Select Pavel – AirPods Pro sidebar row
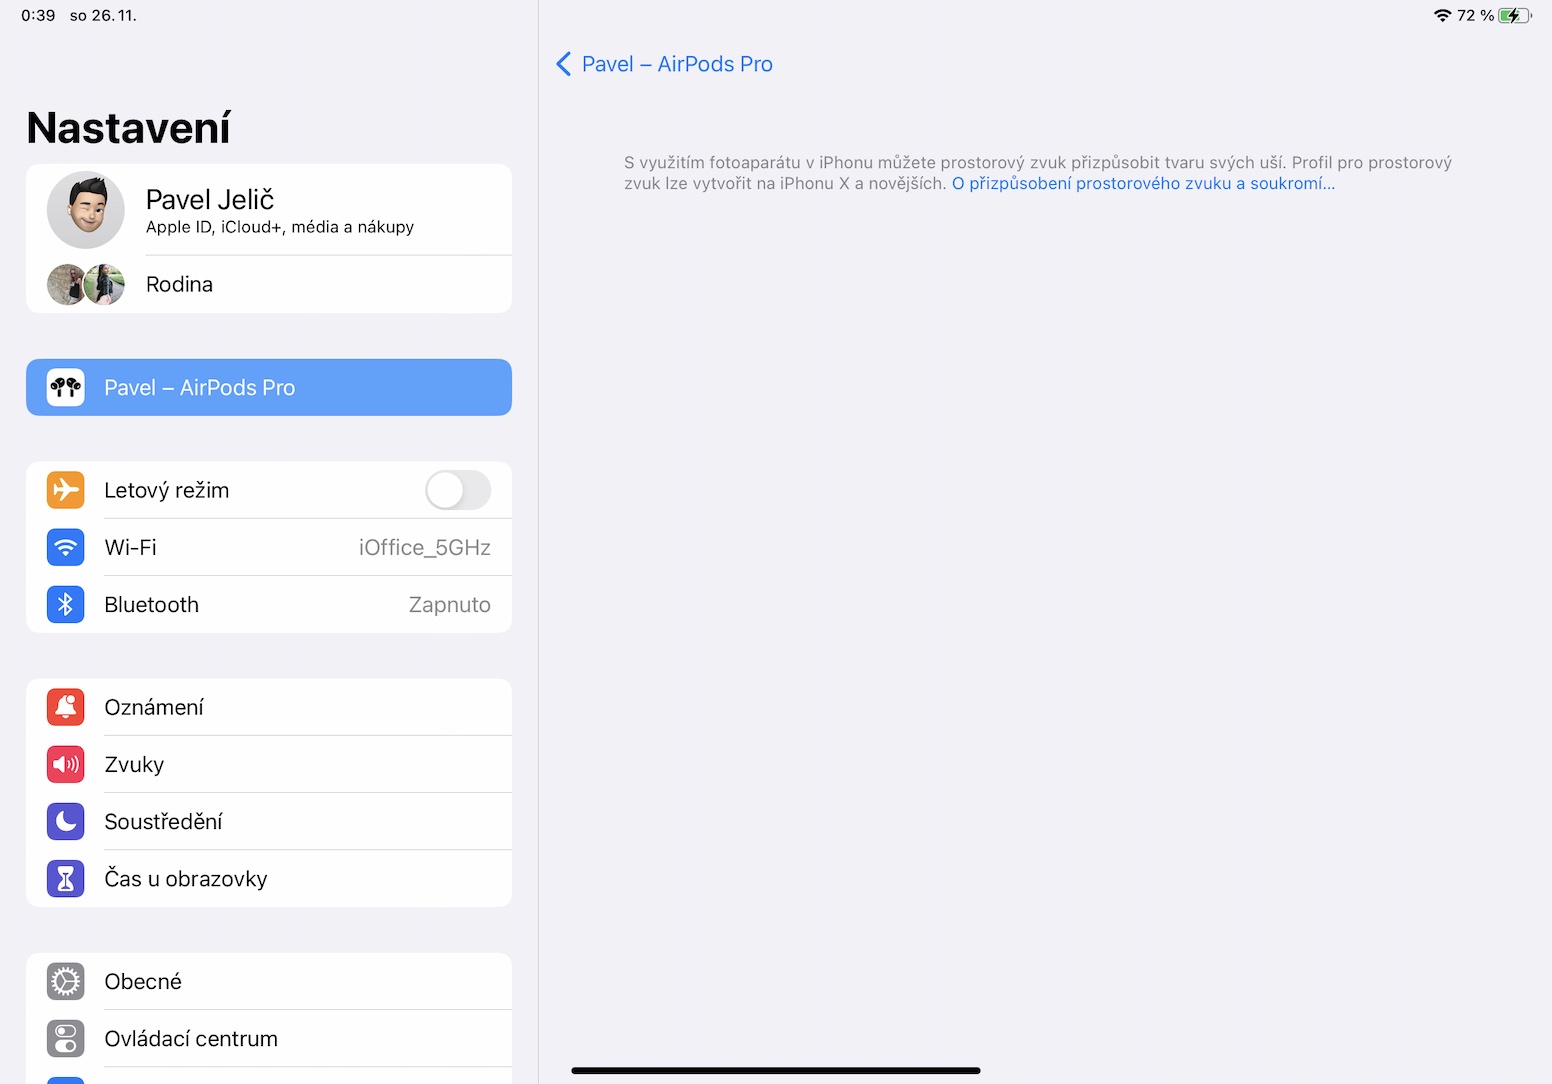This screenshot has height=1084, width=1552. click(x=269, y=387)
